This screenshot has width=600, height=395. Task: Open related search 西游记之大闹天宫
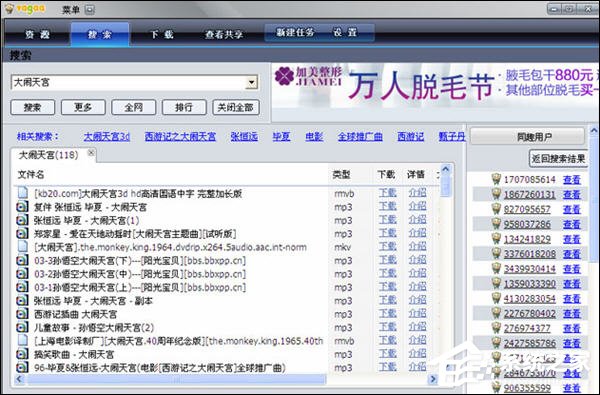180,137
